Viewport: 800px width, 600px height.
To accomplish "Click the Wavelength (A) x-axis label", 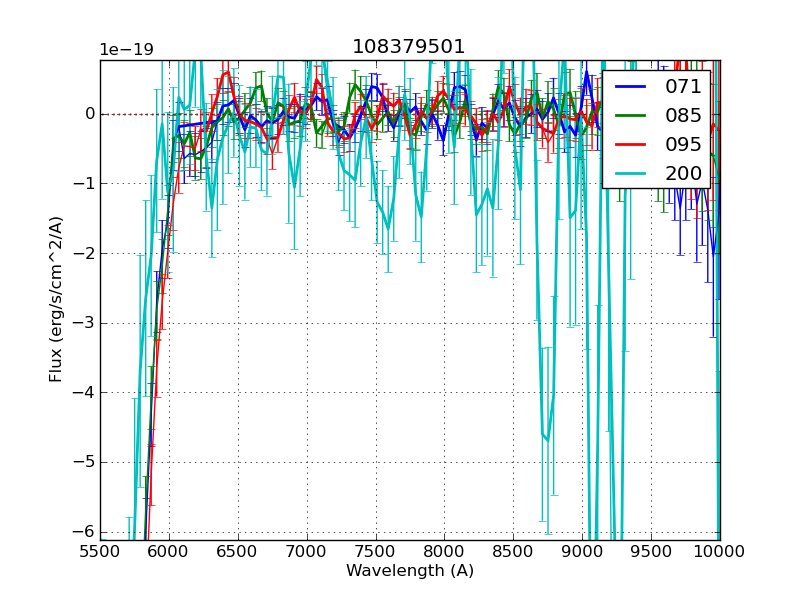I will point(410,571).
